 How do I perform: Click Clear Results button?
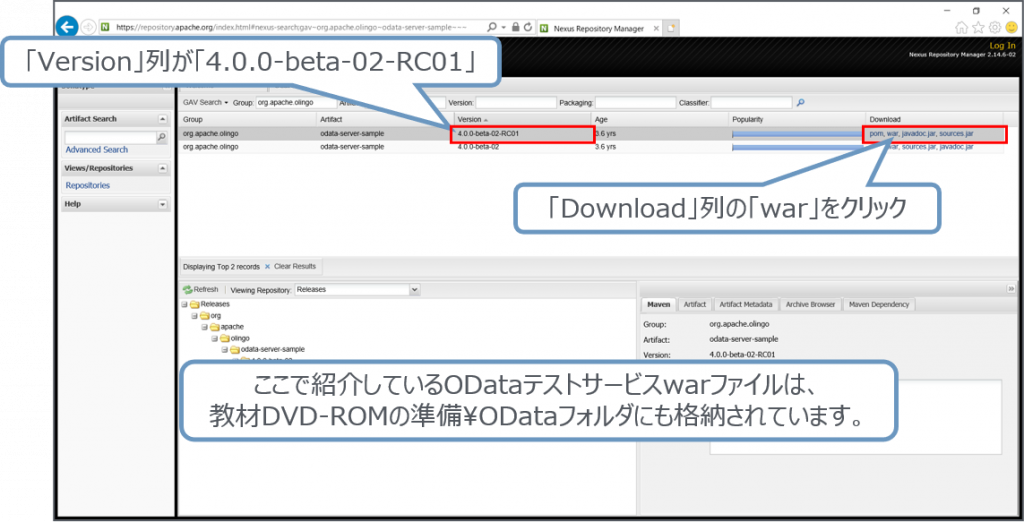pyautogui.click(x=294, y=267)
